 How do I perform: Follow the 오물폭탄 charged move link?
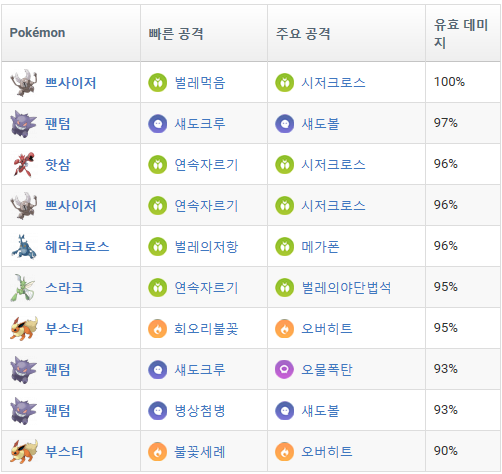click(x=327, y=370)
